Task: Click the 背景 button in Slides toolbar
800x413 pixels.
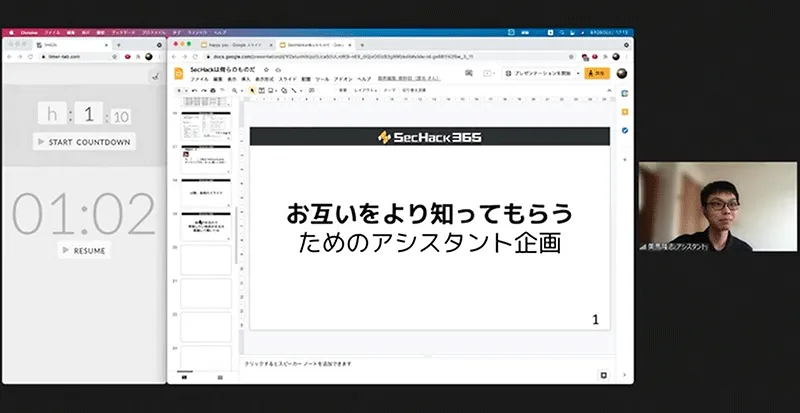Action: [x=342, y=90]
